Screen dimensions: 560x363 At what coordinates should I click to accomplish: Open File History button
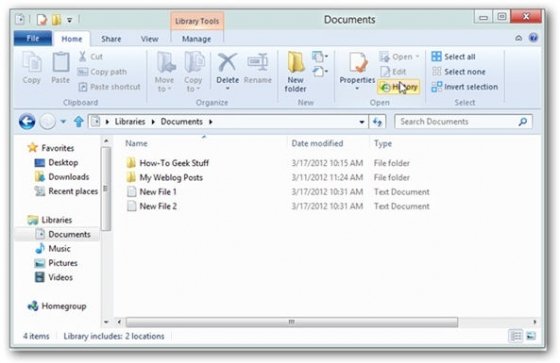tap(398, 87)
